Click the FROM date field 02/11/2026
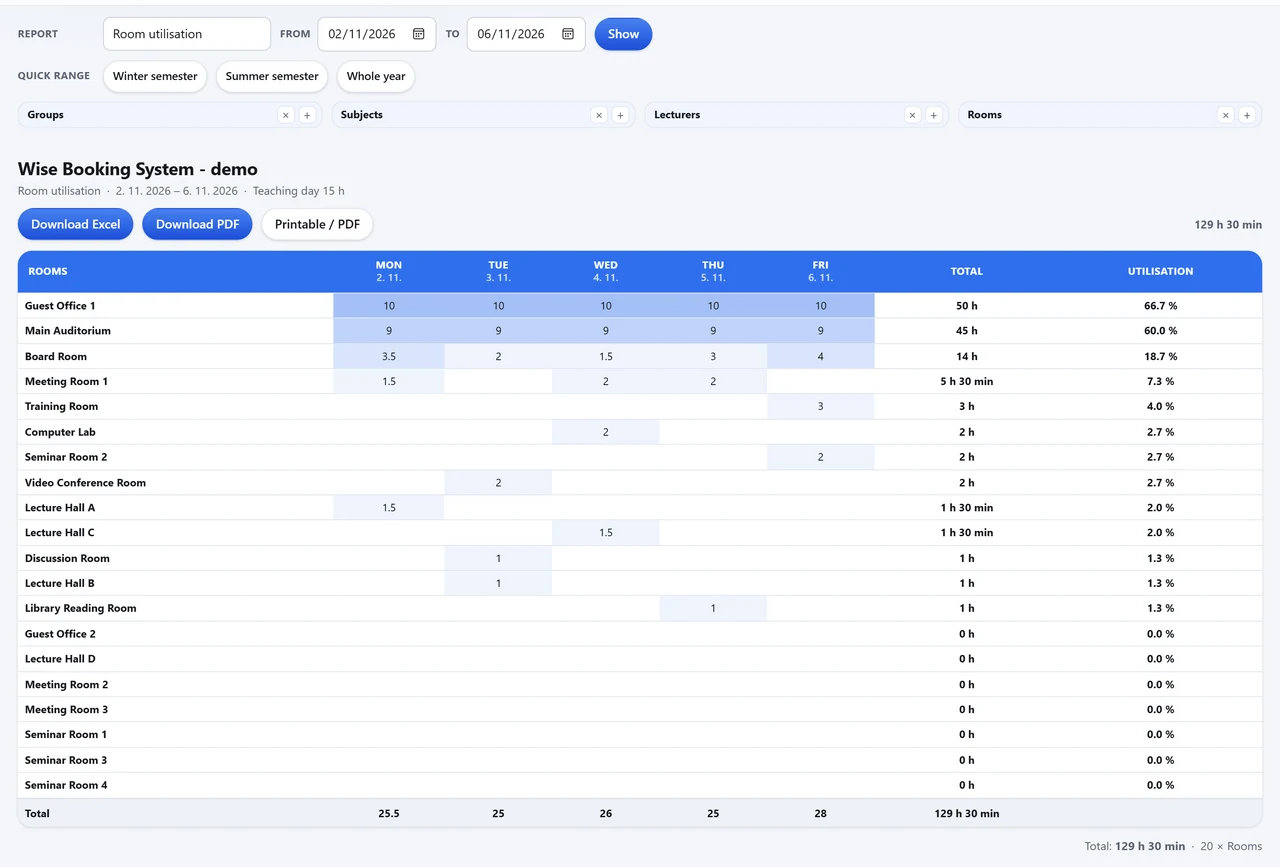This screenshot has width=1280, height=867. (376, 34)
